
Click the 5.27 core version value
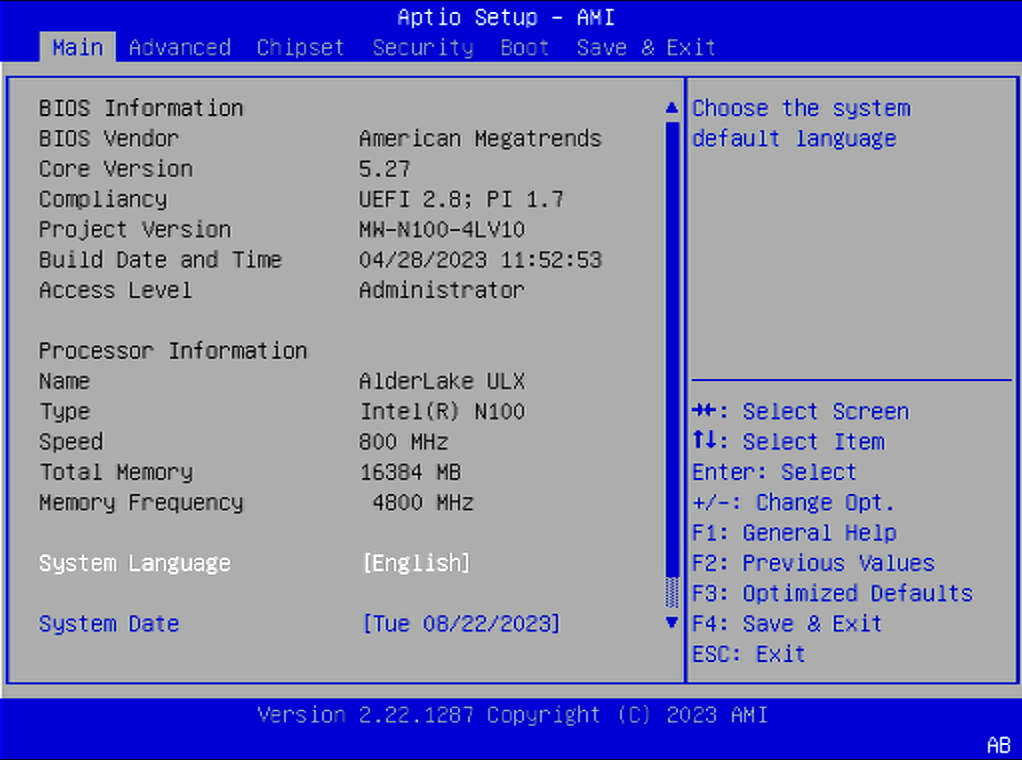[x=385, y=169]
